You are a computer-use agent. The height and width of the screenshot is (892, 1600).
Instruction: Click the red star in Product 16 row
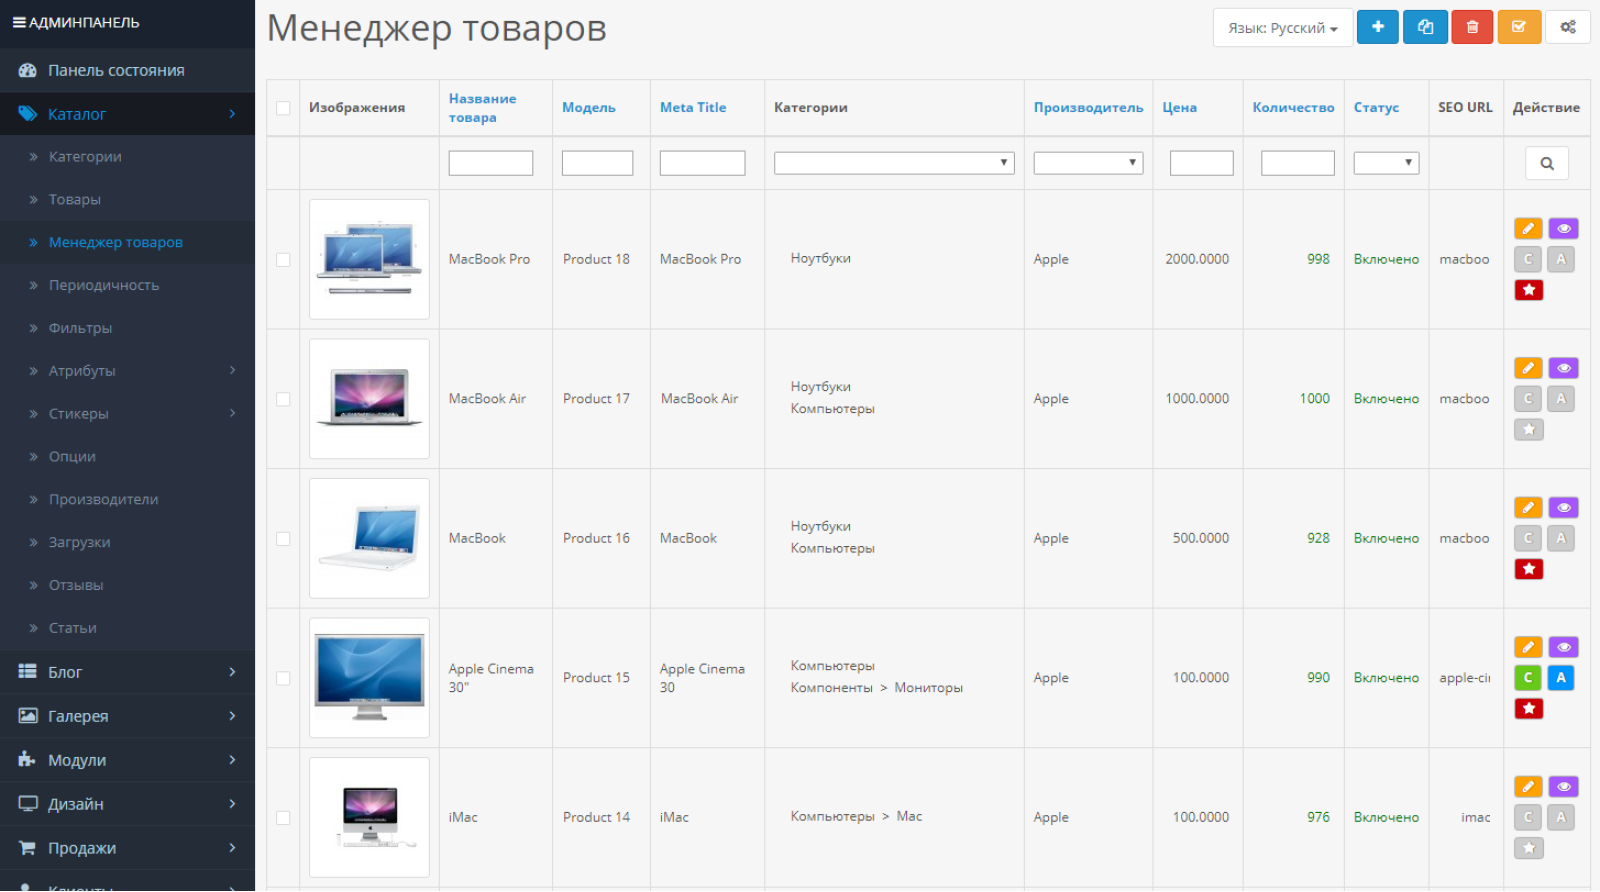[x=1529, y=569]
